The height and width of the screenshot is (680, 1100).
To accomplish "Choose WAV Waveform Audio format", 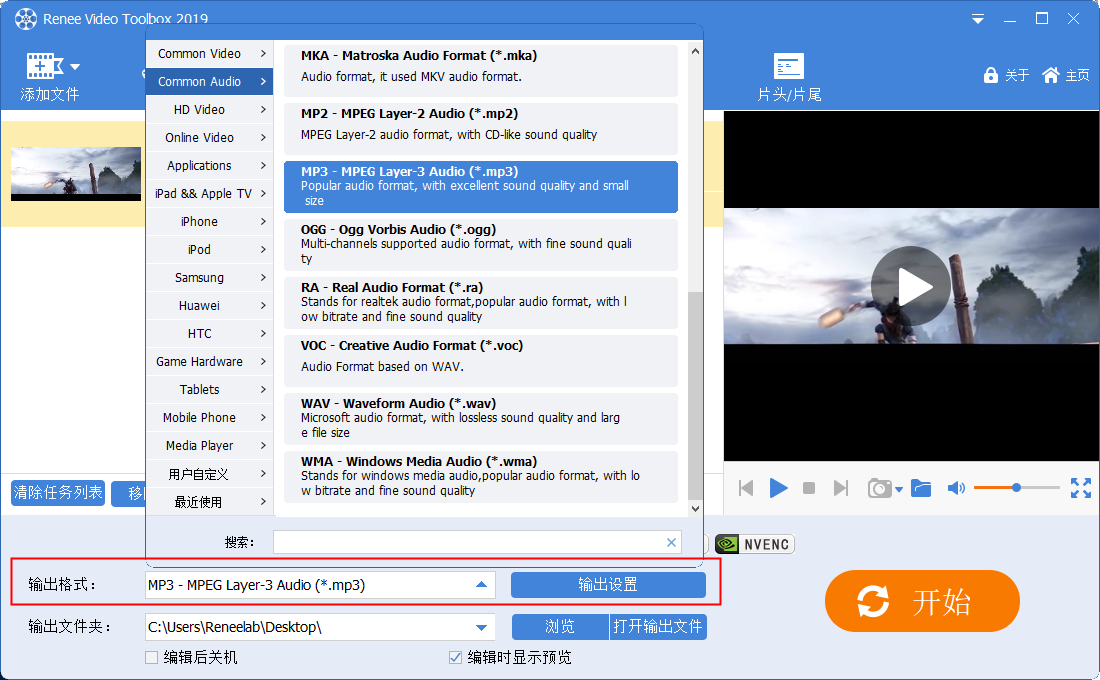I will pyautogui.click(x=481, y=419).
